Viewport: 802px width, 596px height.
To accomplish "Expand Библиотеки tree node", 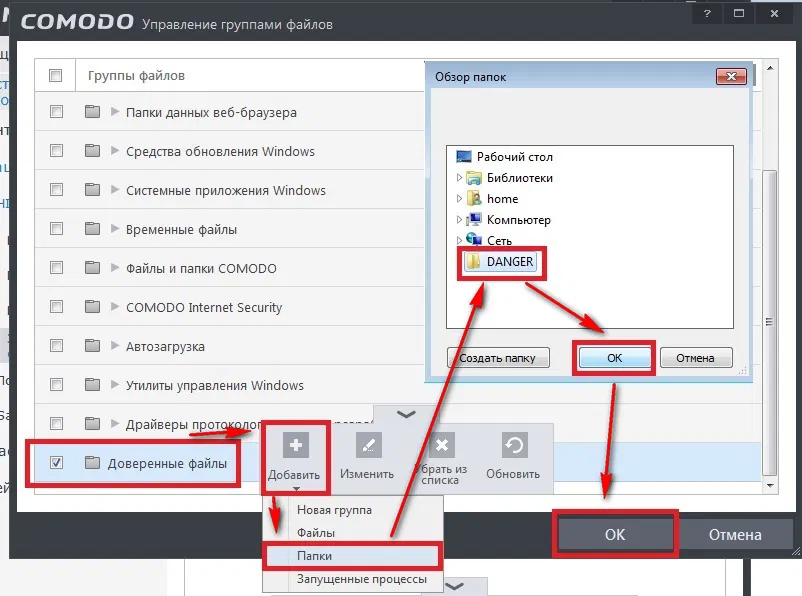I will pyautogui.click(x=459, y=178).
